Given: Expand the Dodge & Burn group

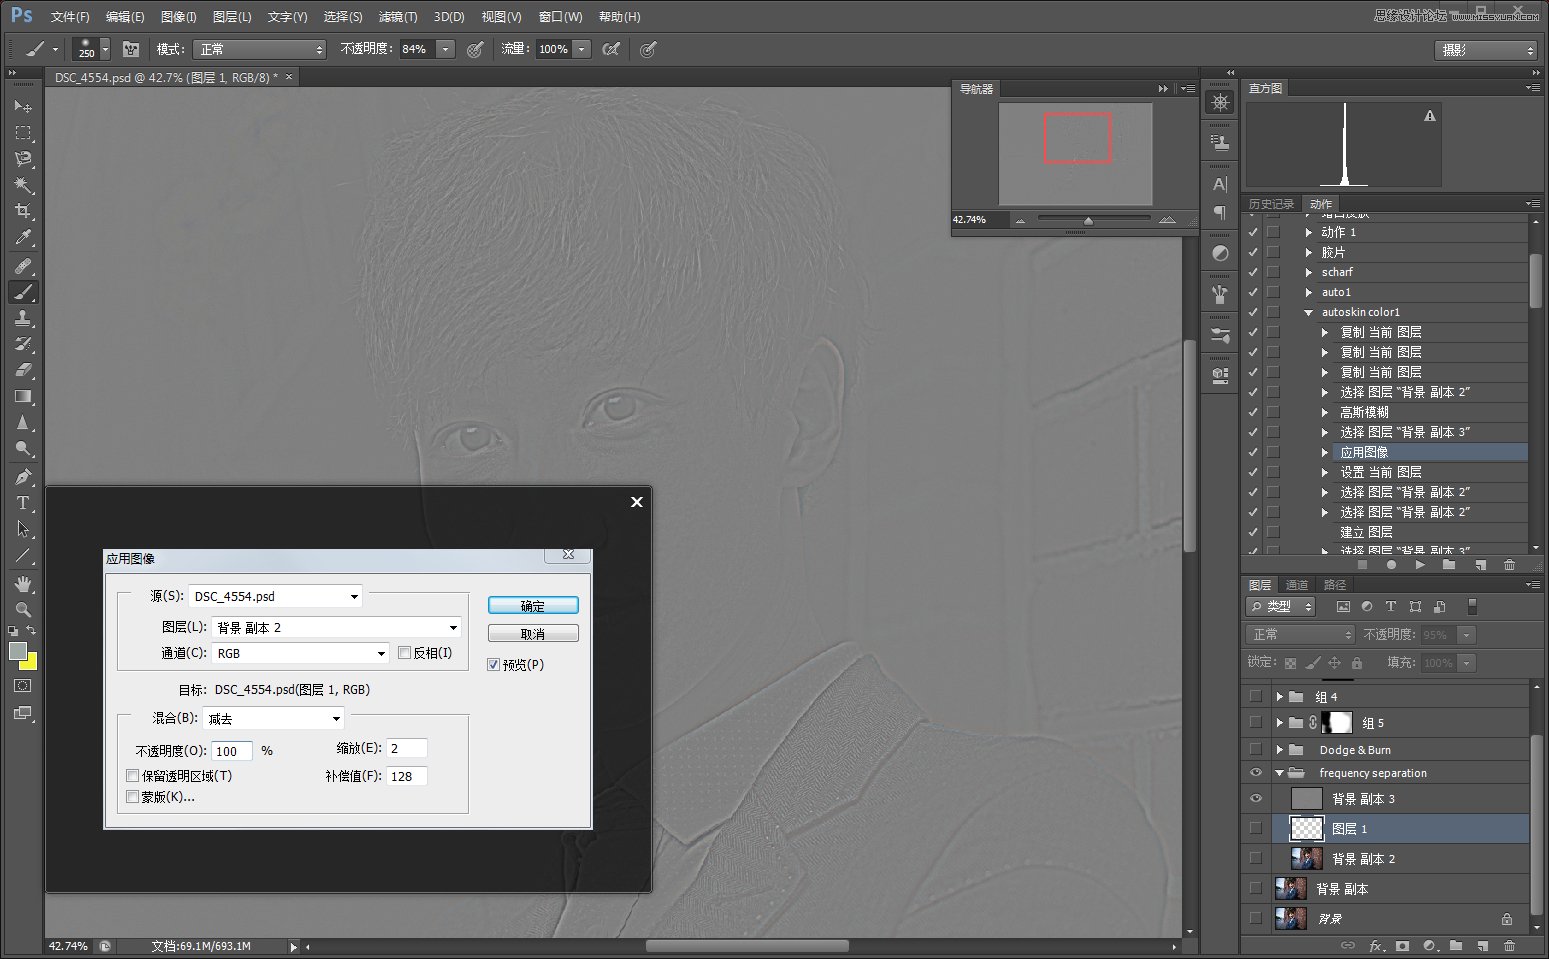Looking at the screenshot, I should pos(1279,750).
